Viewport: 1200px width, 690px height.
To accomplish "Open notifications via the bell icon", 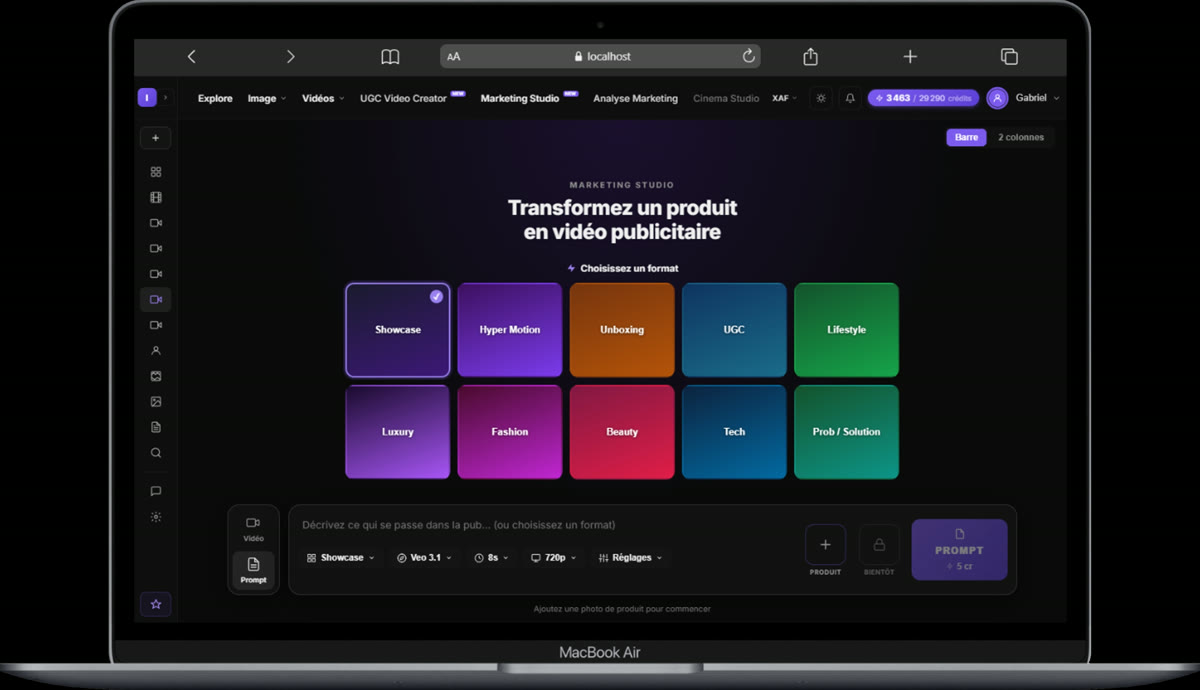I will pos(850,98).
